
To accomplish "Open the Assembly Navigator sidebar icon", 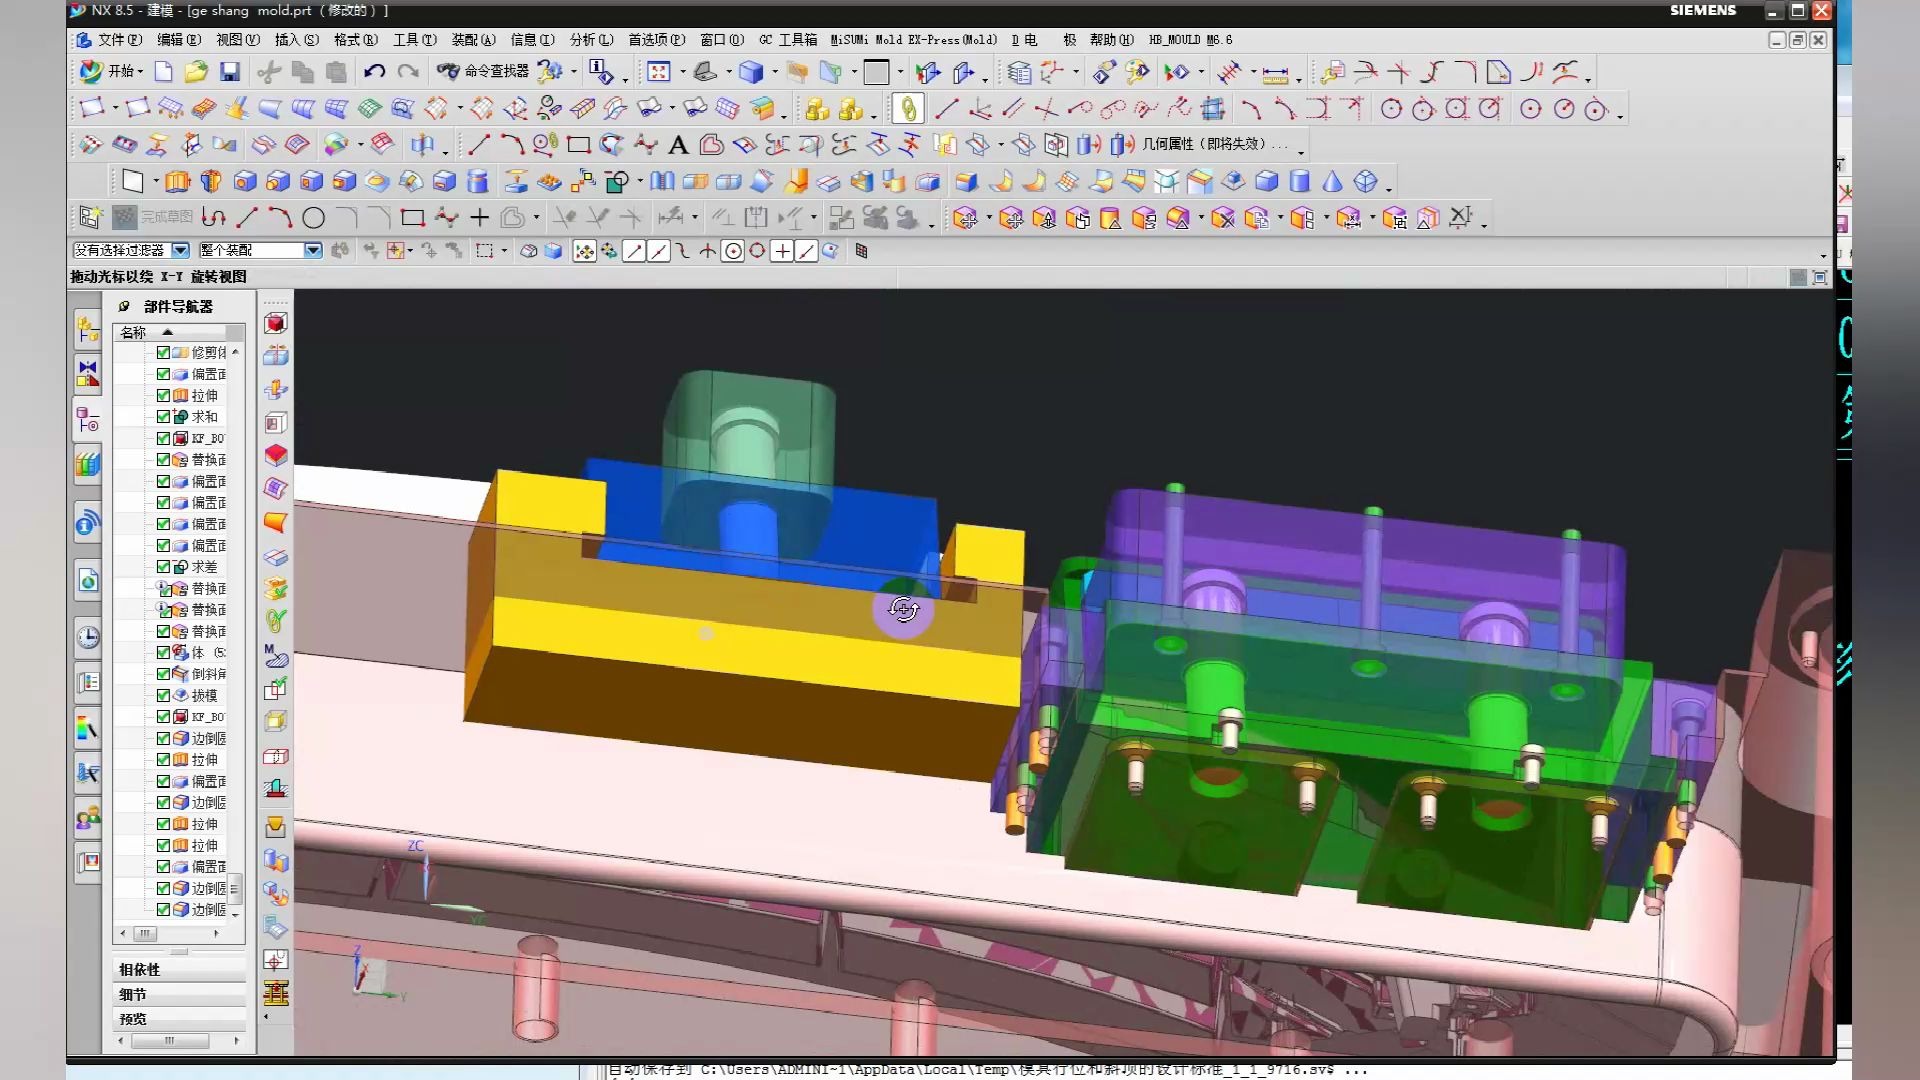I will [88, 329].
